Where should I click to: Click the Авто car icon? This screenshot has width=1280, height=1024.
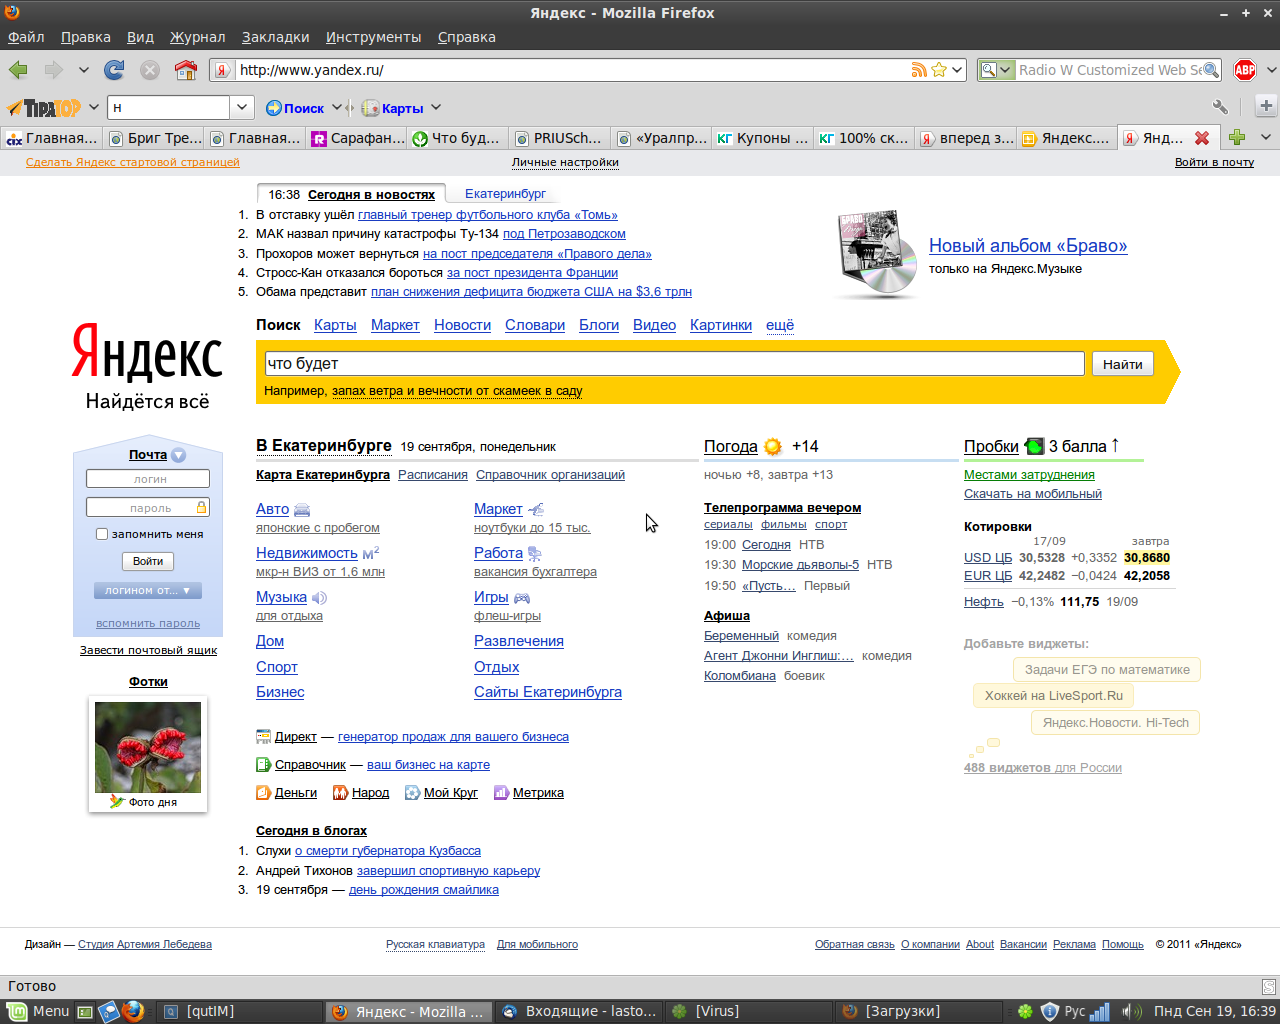tap(302, 510)
